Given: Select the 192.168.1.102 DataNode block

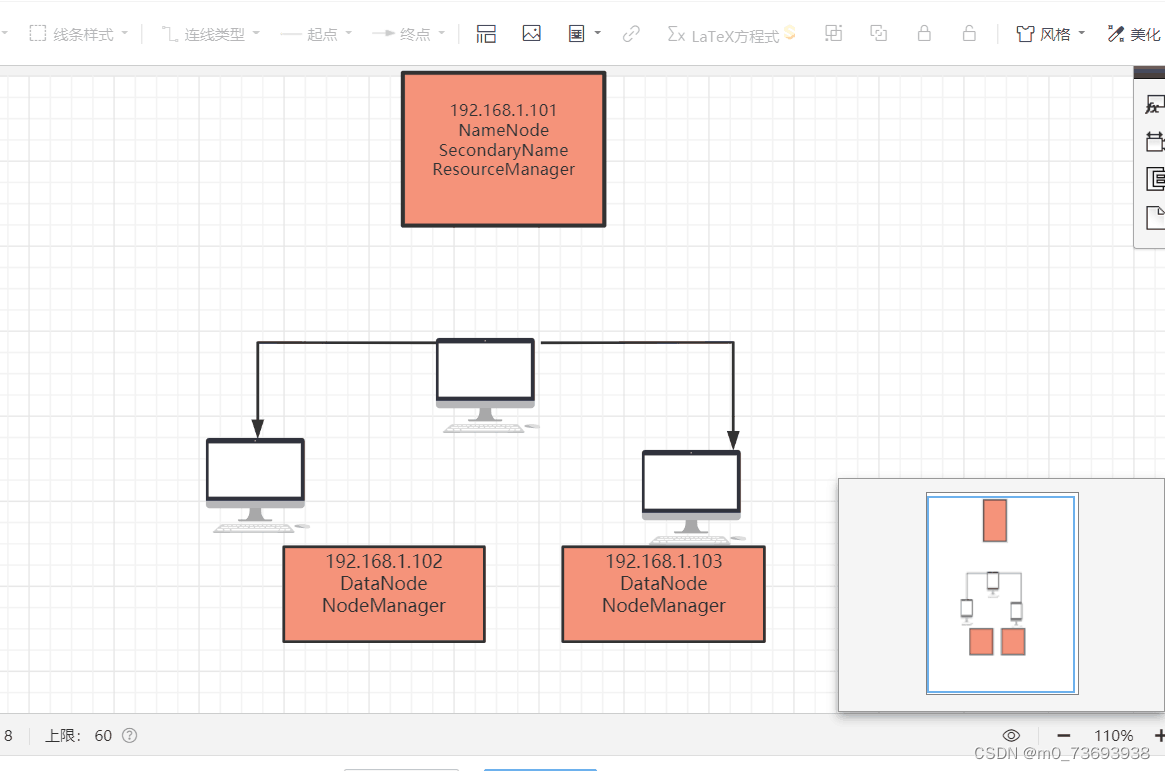Looking at the screenshot, I should click(x=384, y=594).
